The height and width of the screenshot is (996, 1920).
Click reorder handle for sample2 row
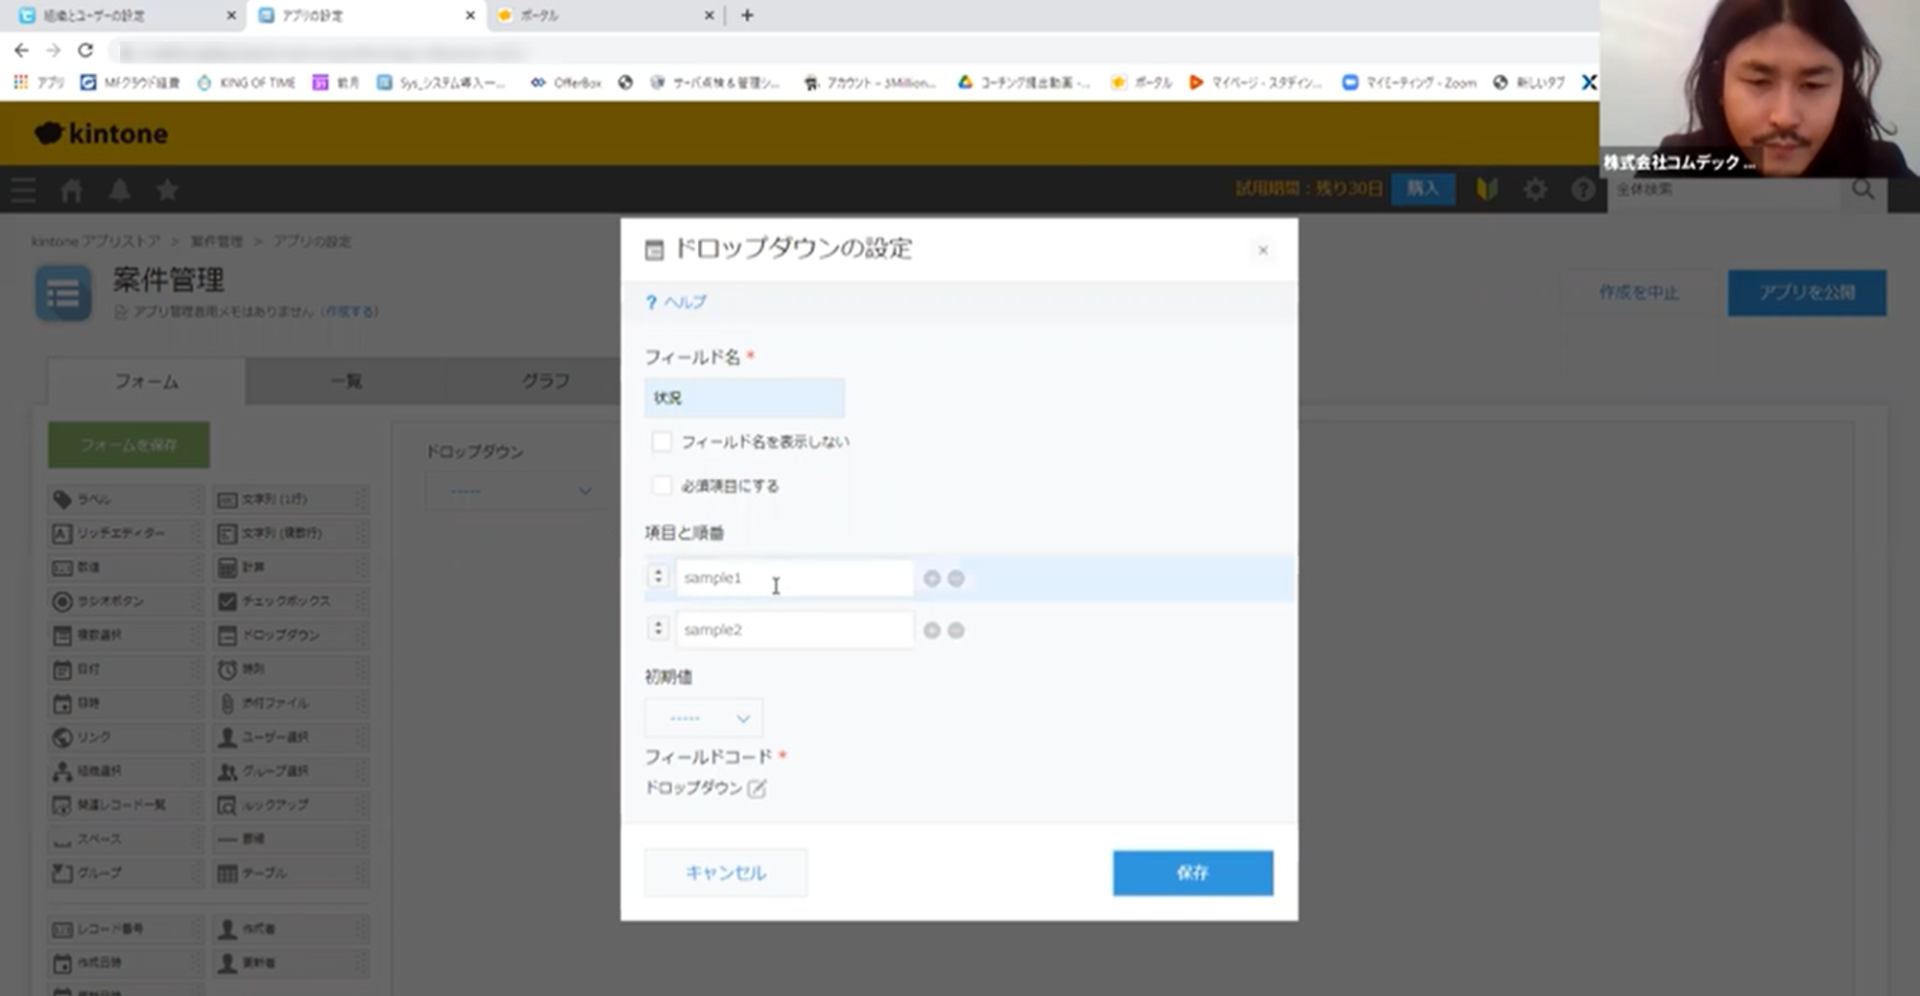click(x=658, y=629)
